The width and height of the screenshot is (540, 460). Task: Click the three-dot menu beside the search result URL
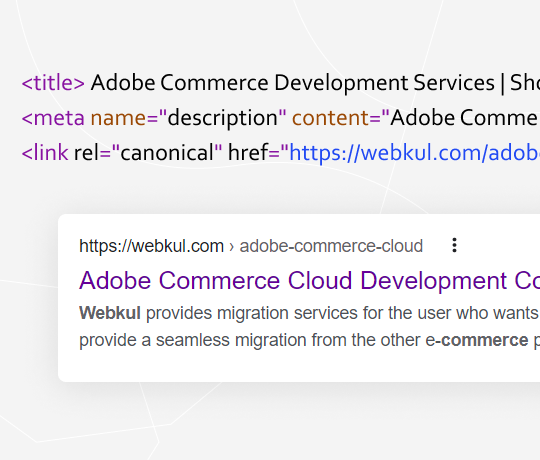click(454, 245)
